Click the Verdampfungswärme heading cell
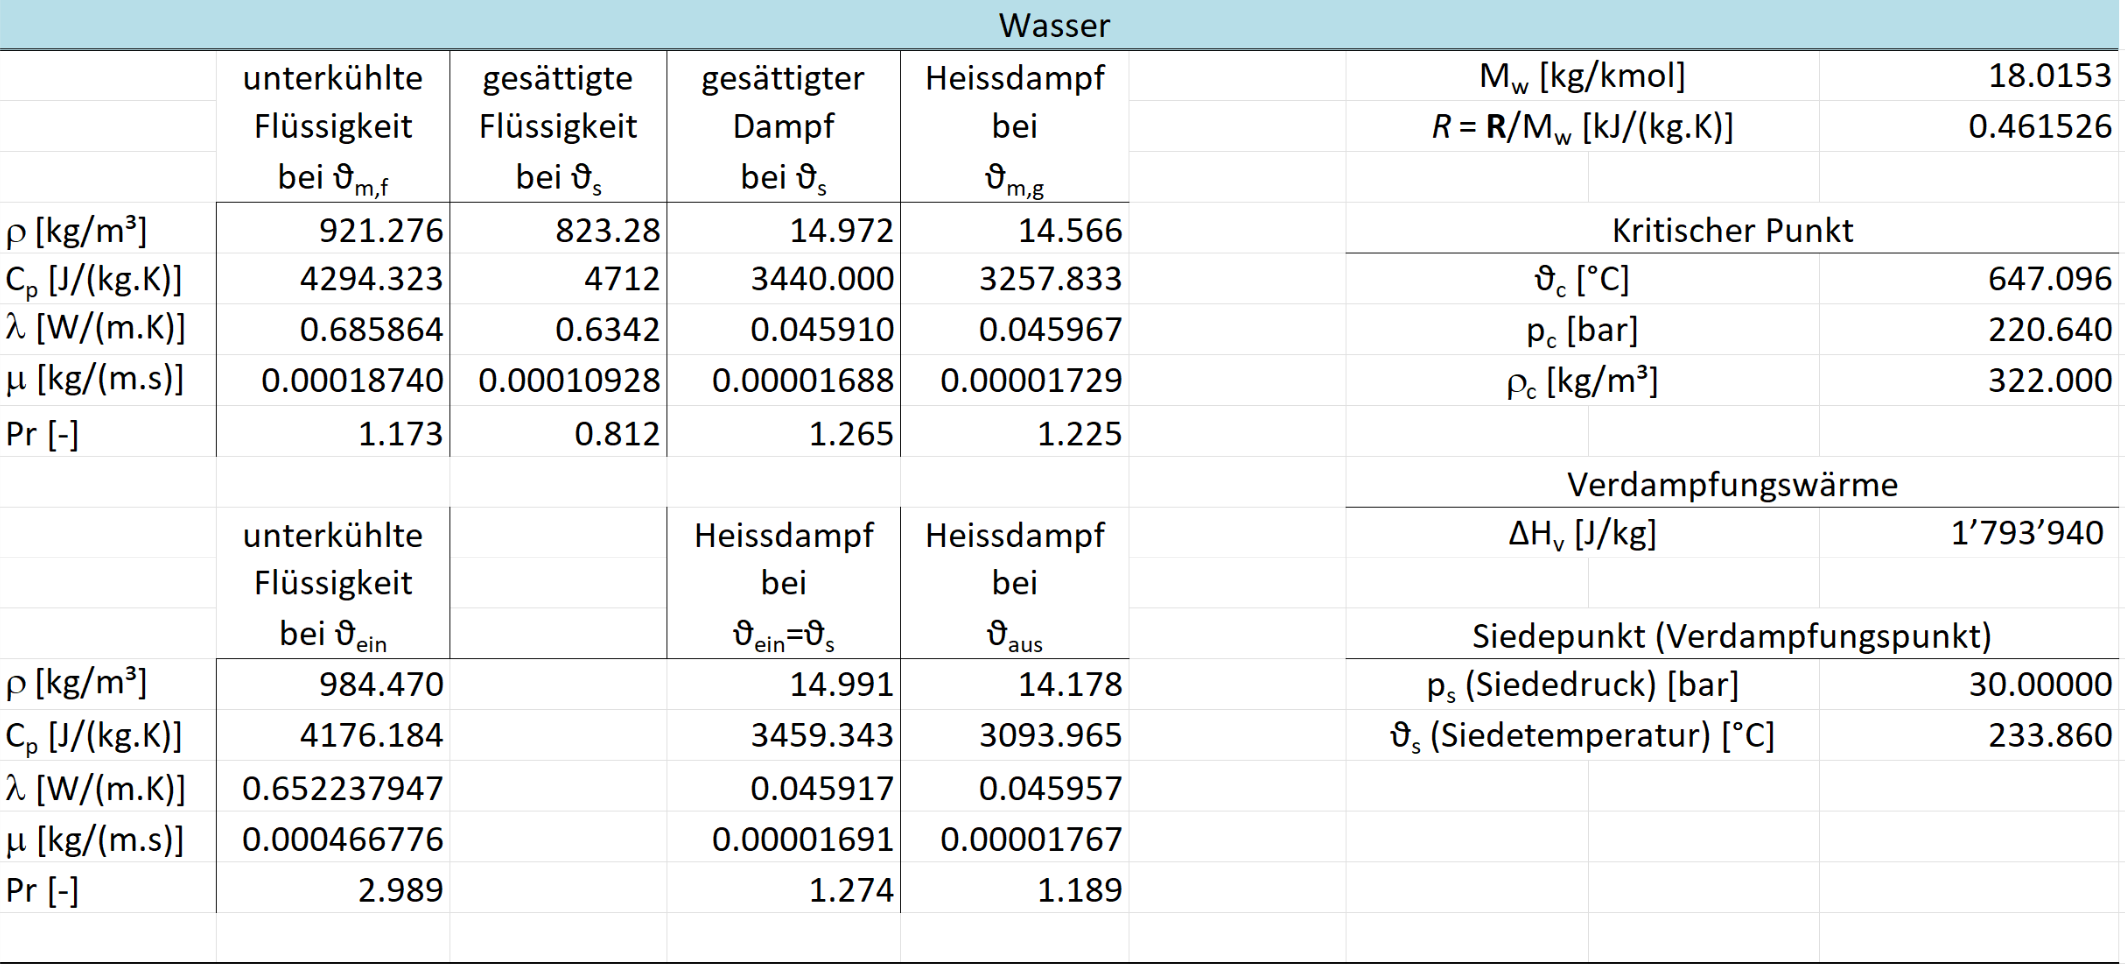2125x964 pixels. 1731,485
